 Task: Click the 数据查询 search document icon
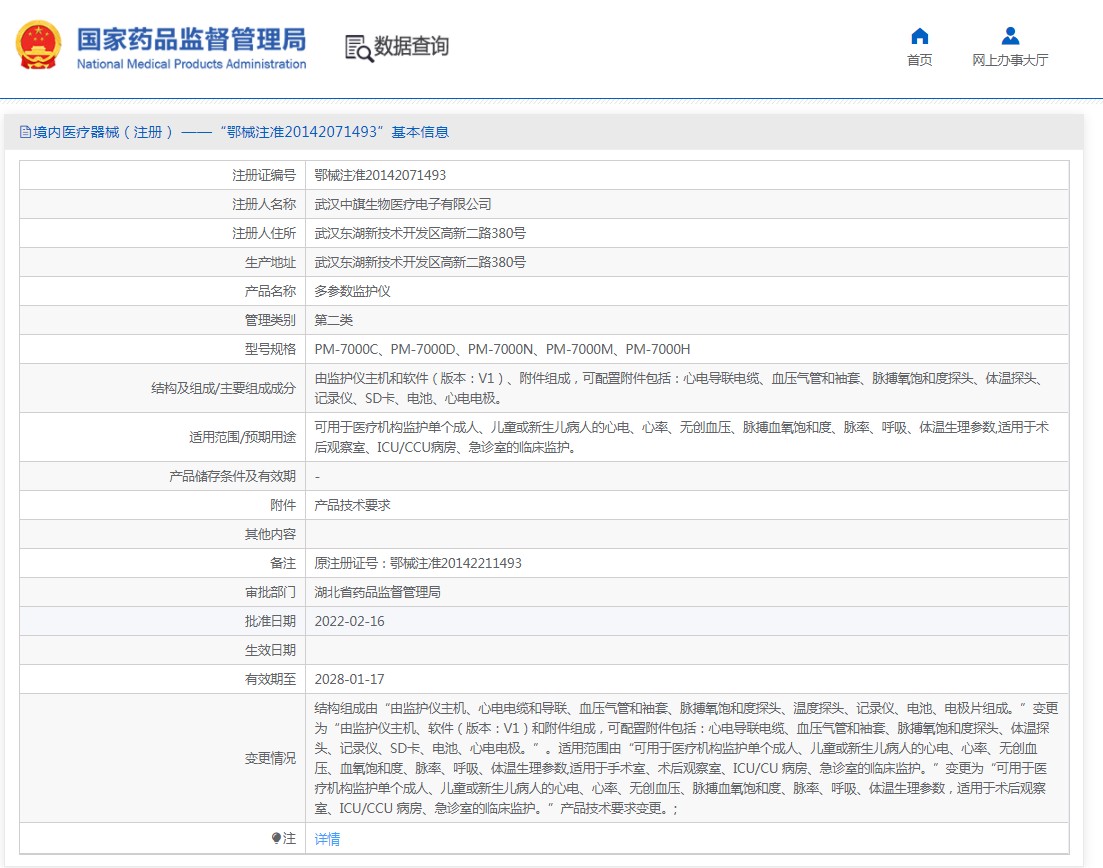(x=359, y=48)
